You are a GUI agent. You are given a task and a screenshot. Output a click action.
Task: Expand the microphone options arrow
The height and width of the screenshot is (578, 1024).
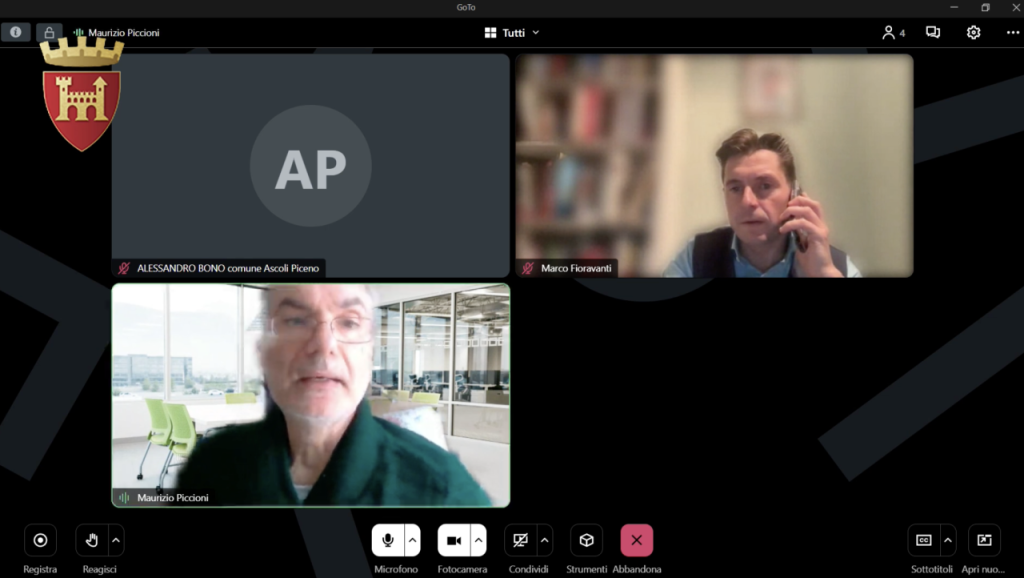coord(412,540)
